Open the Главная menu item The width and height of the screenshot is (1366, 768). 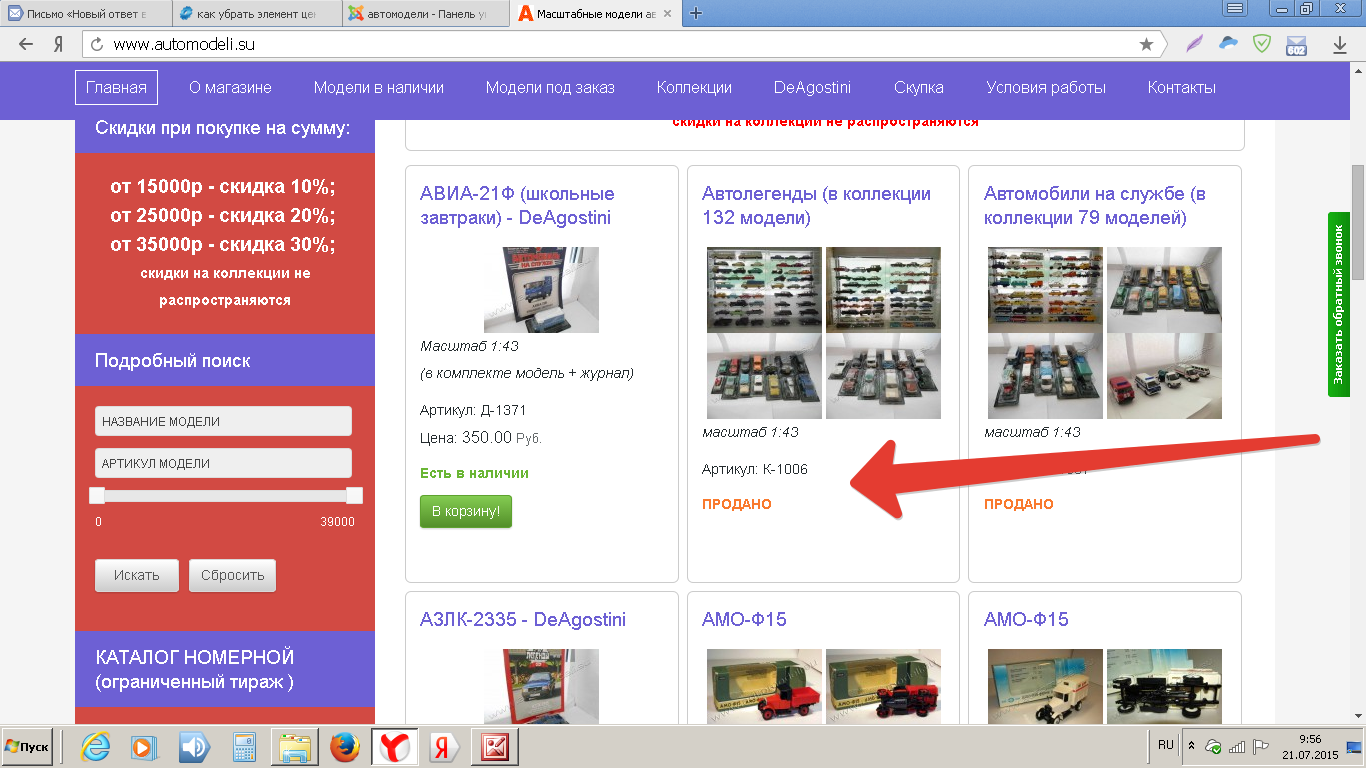116,87
